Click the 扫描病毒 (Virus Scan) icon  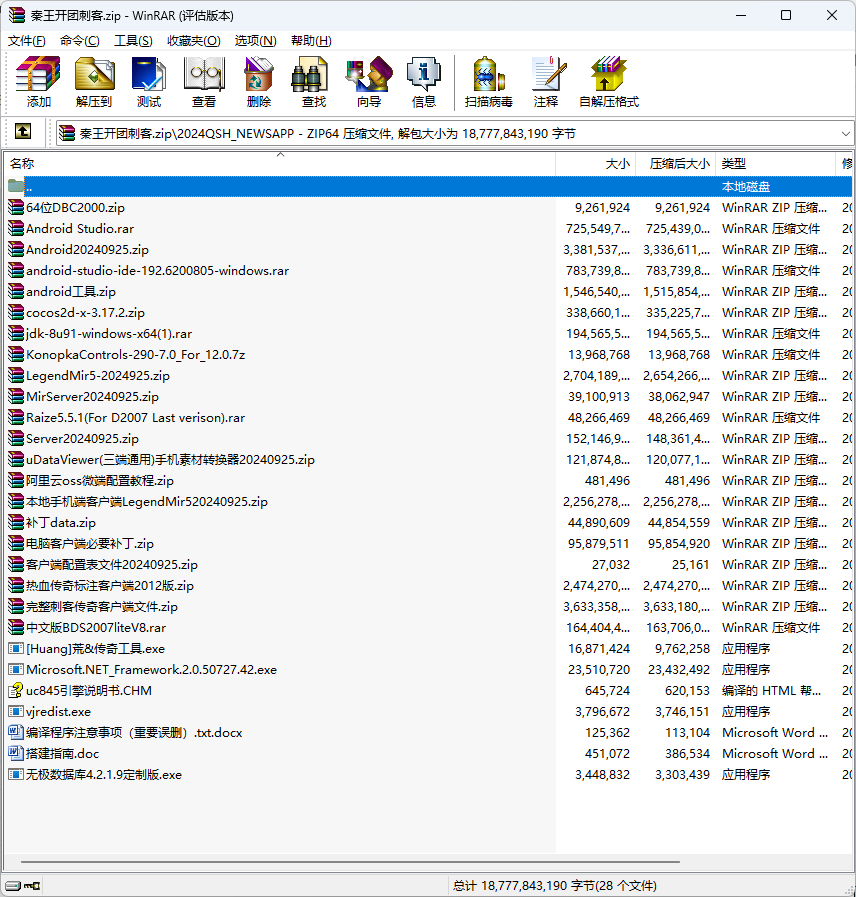pyautogui.click(x=488, y=82)
